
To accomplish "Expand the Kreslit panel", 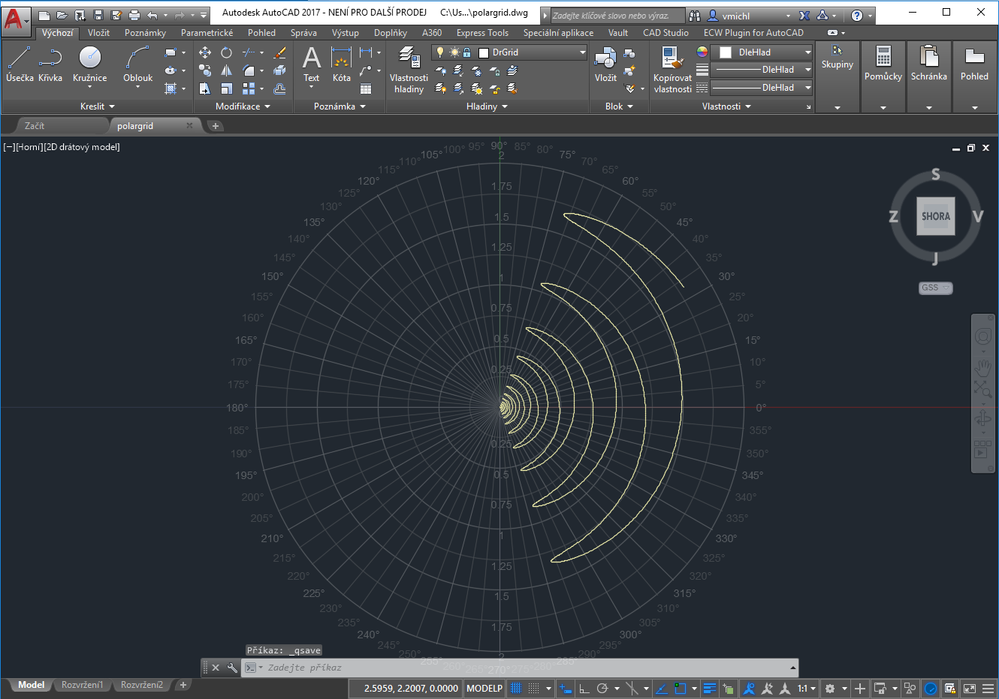I will [97, 106].
